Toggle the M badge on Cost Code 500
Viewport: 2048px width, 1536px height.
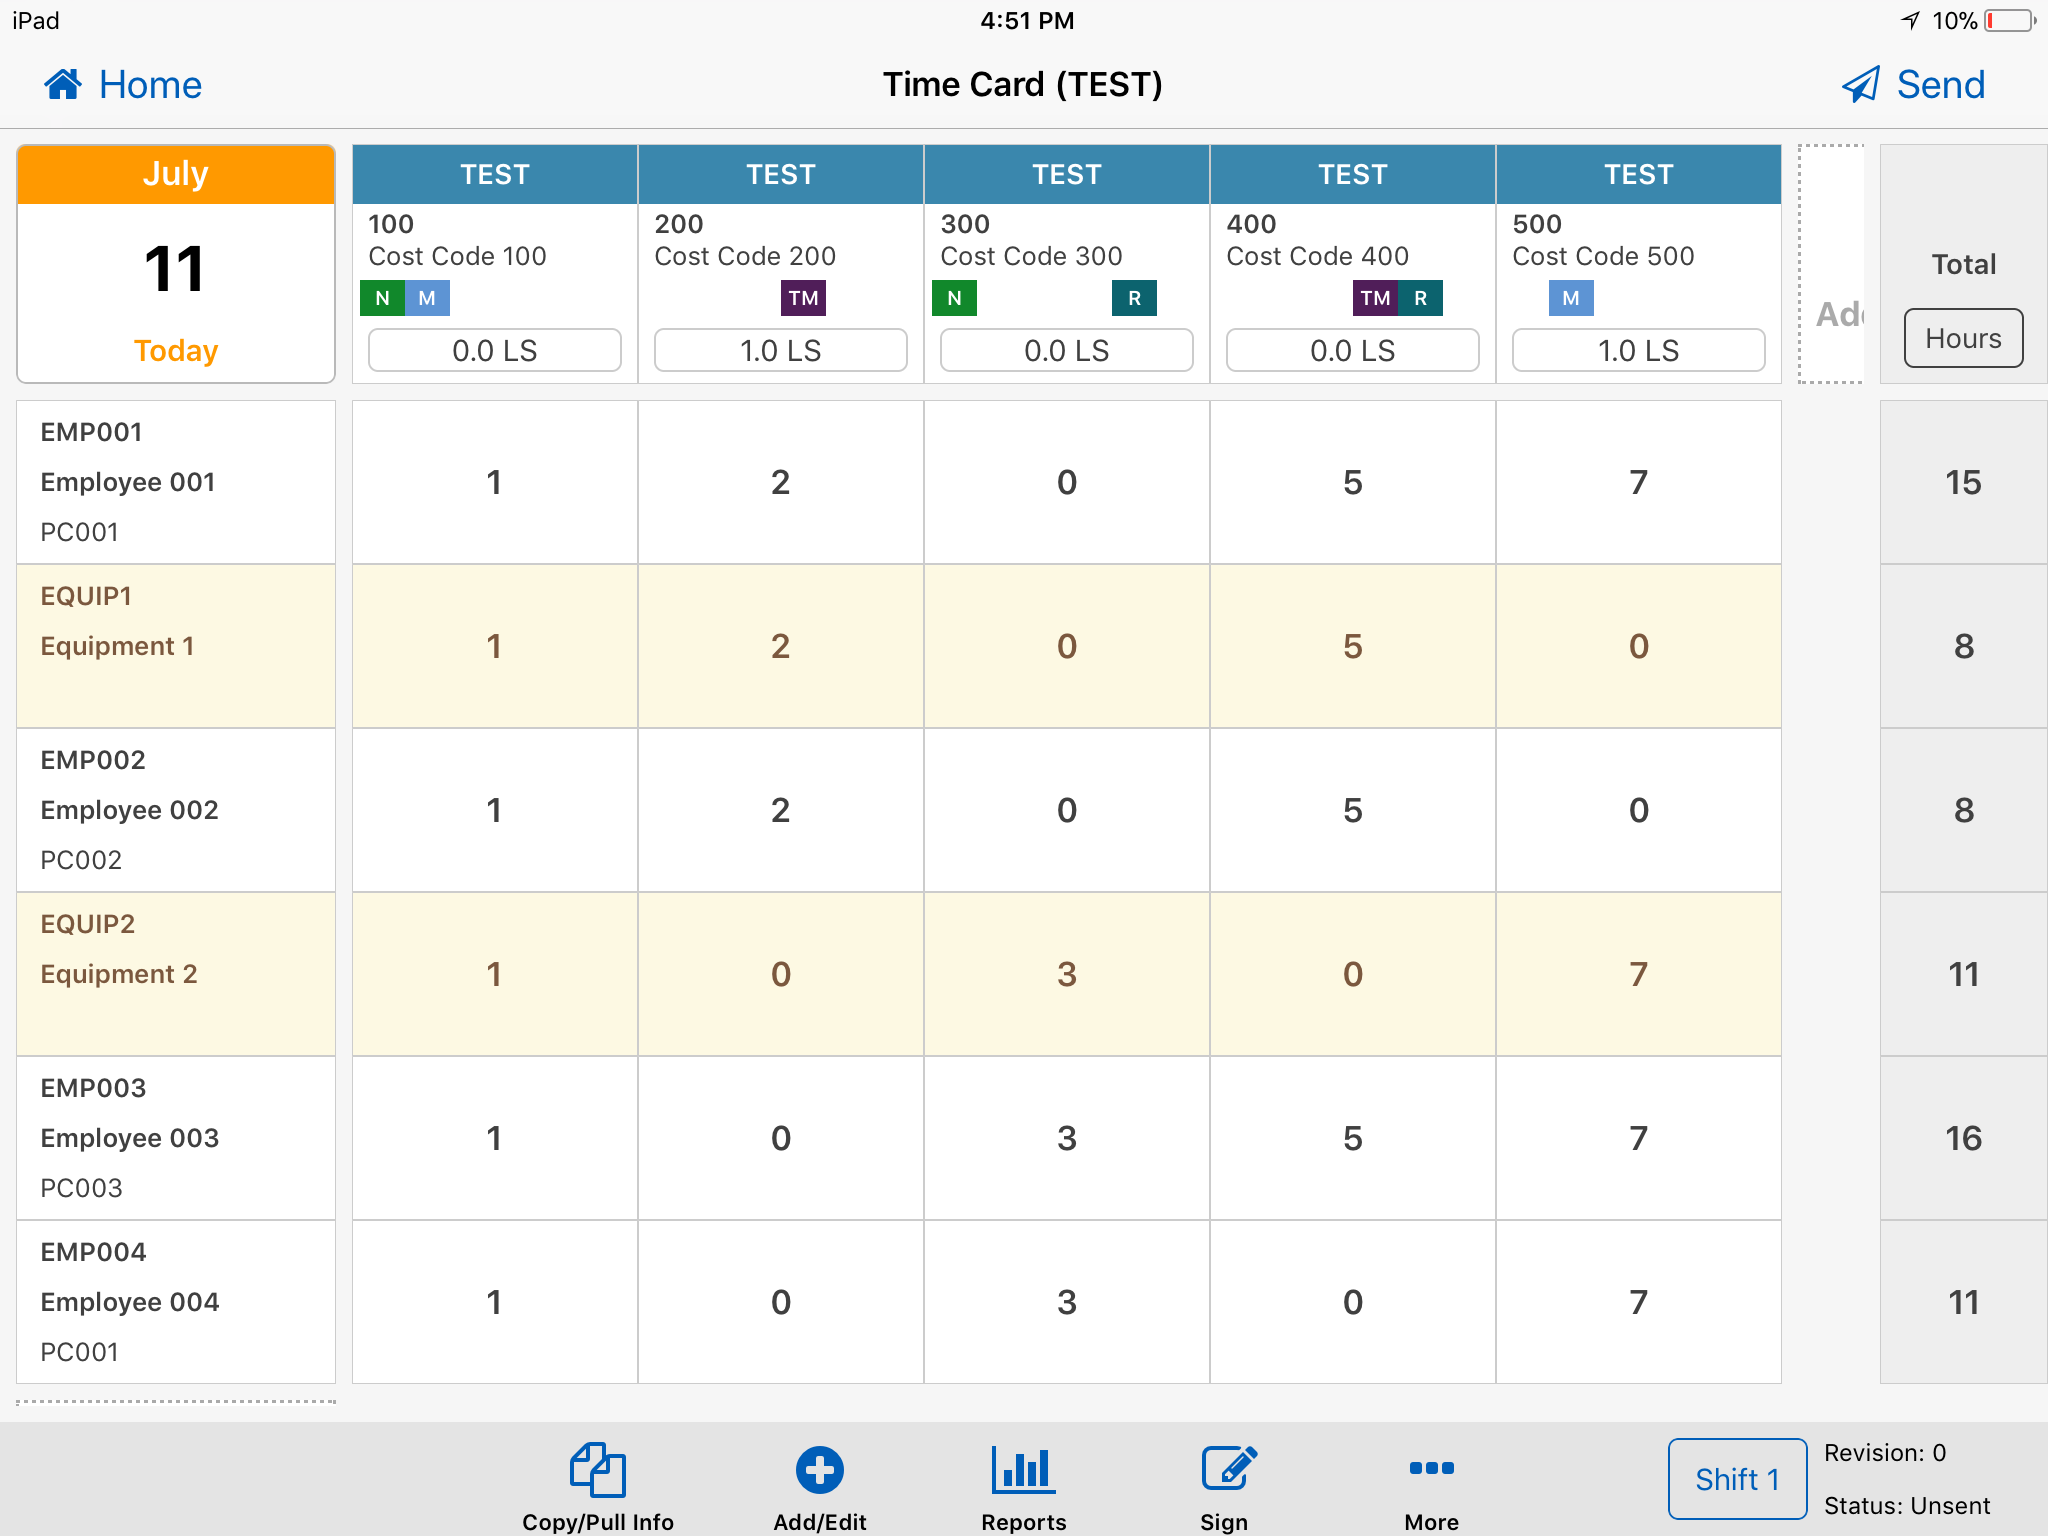pyautogui.click(x=1569, y=297)
